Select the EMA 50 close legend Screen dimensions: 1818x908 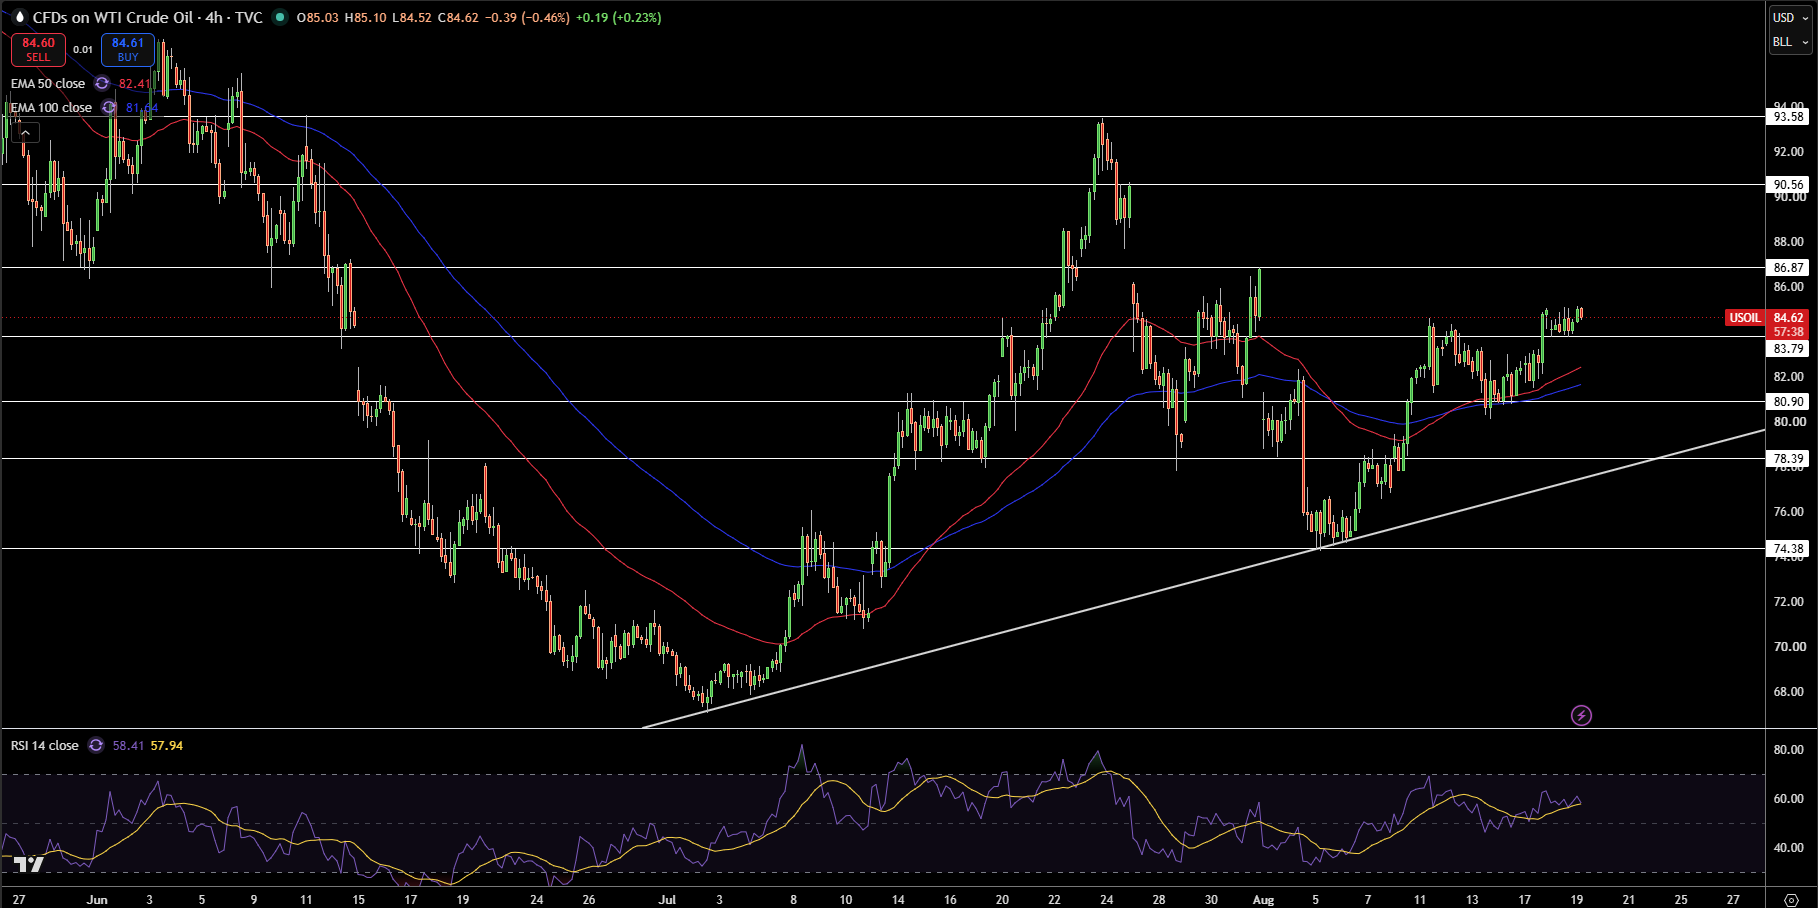point(48,84)
